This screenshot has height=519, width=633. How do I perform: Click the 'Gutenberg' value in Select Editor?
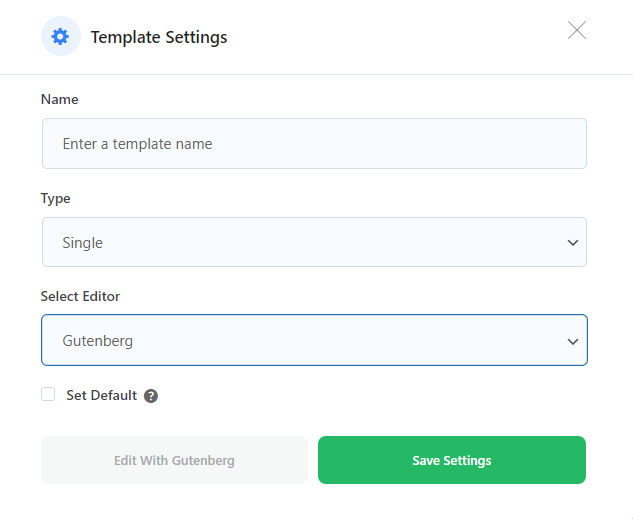click(x=98, y=341)
